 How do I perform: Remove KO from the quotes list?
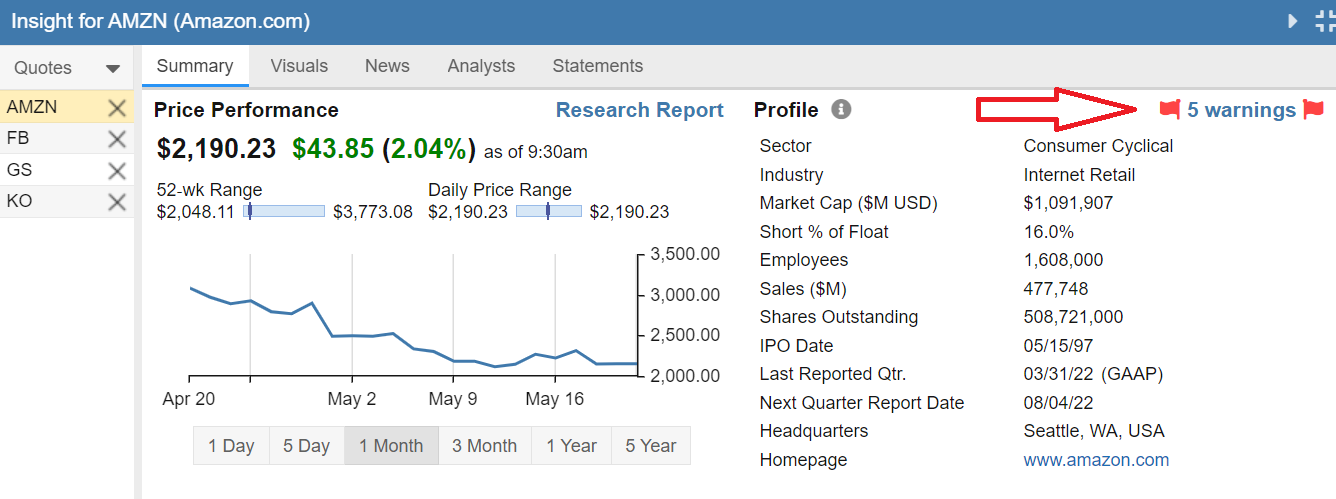click(x=117, y=202)
